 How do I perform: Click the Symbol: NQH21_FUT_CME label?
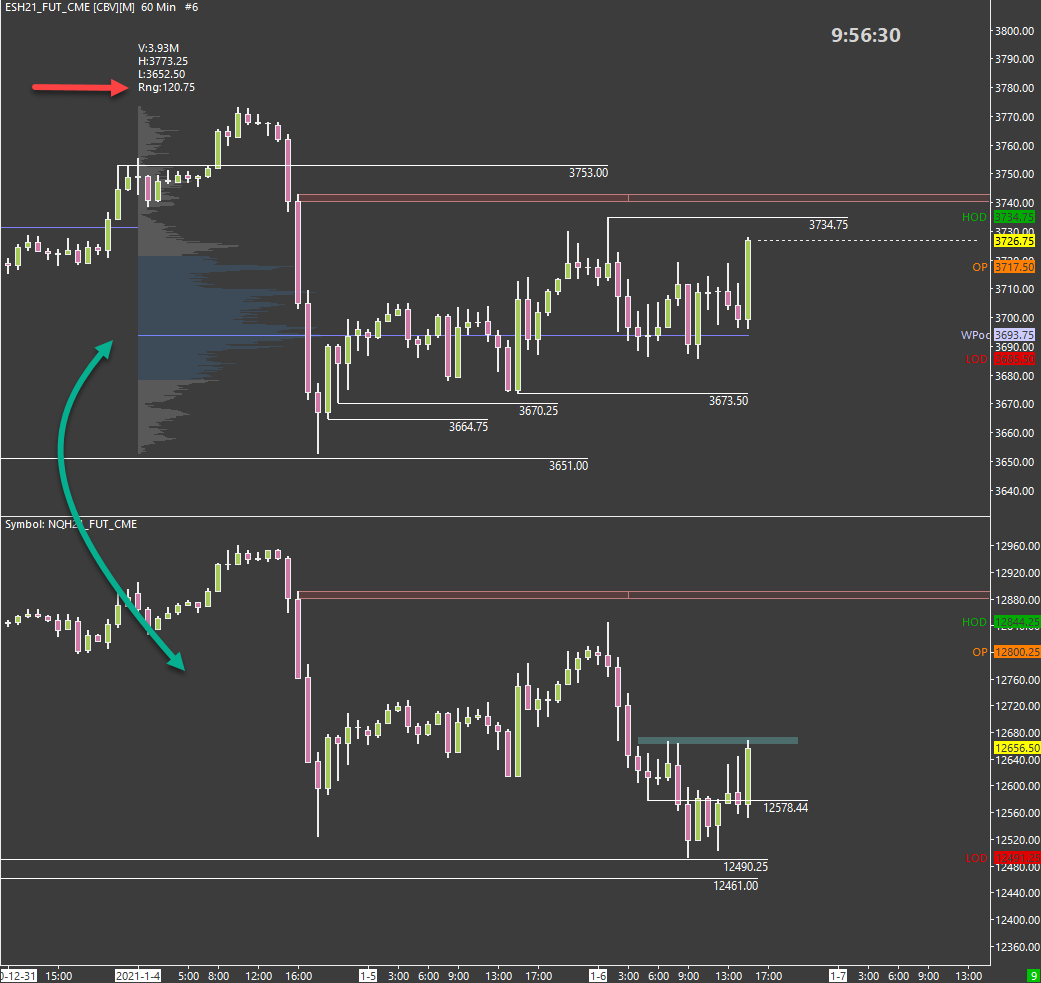point(71,524)
